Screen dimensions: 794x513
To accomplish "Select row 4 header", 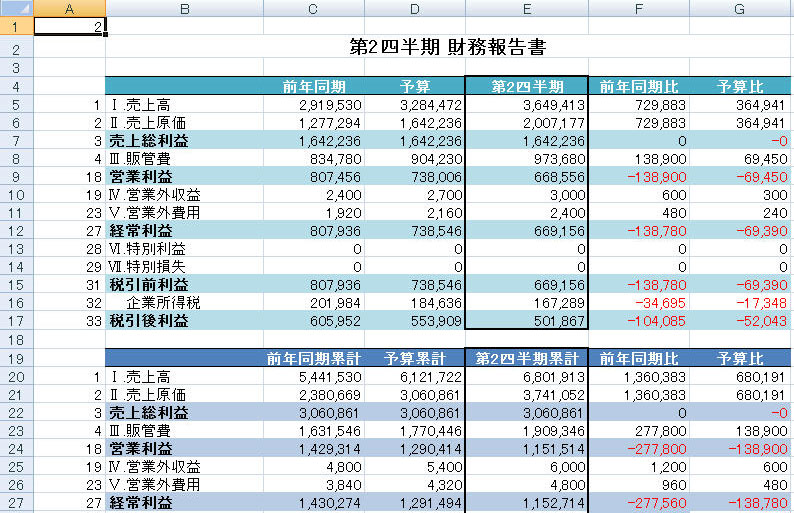I will coord(16,87).
